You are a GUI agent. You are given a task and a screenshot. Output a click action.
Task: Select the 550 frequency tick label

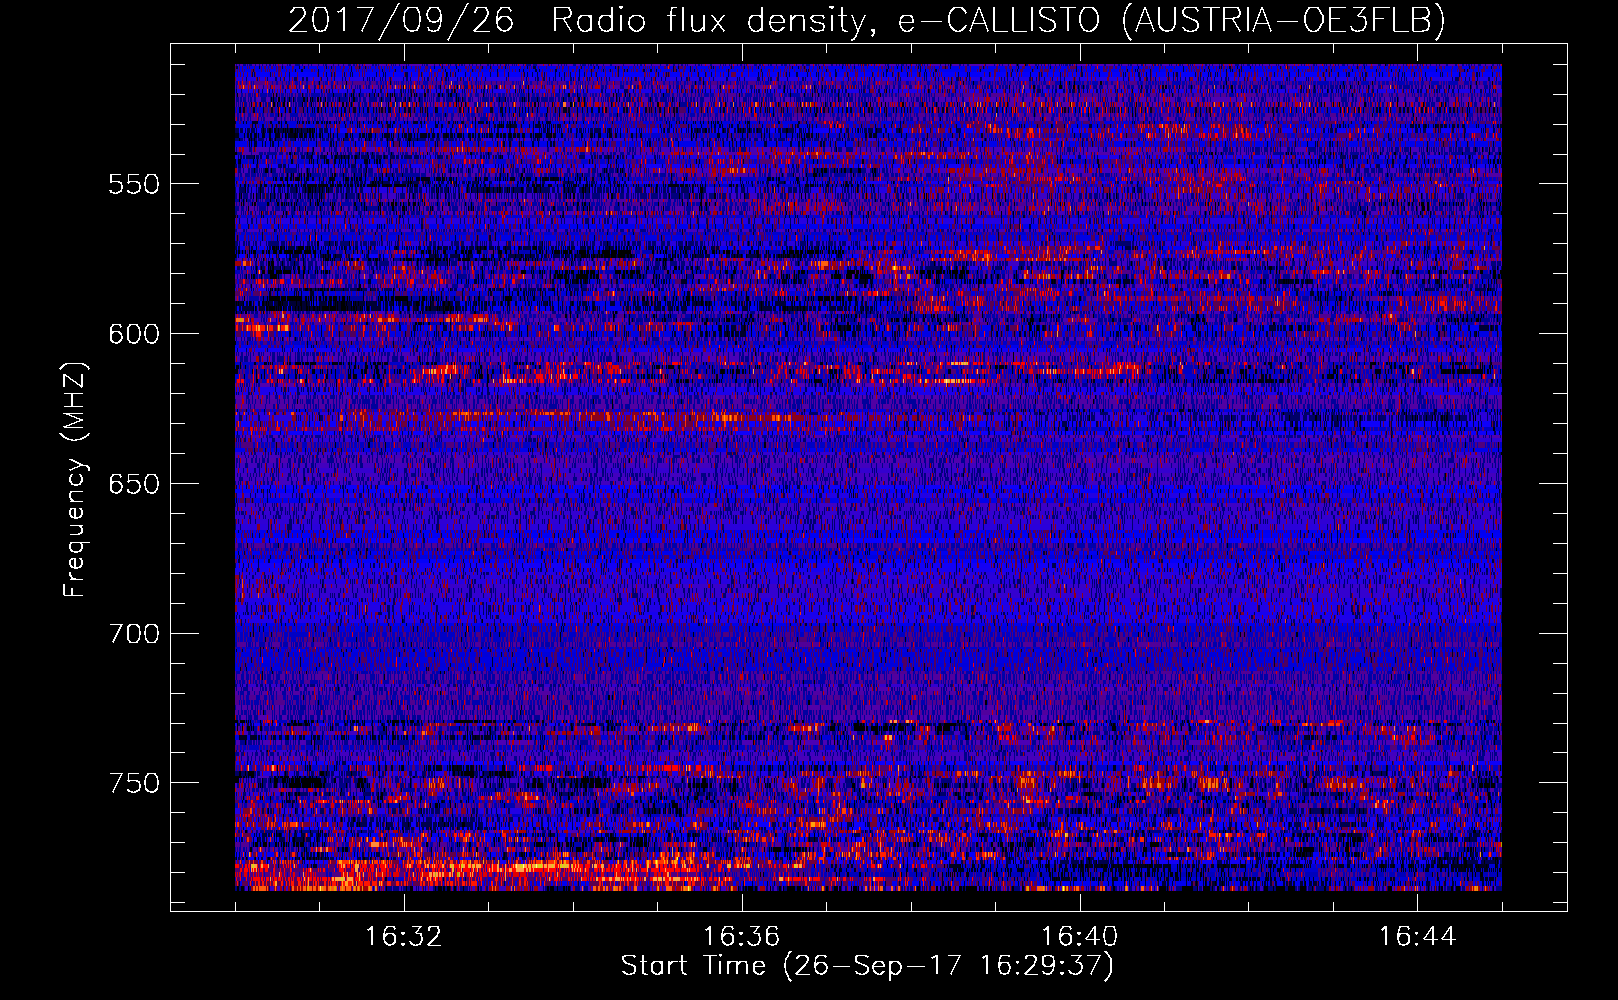134,184
